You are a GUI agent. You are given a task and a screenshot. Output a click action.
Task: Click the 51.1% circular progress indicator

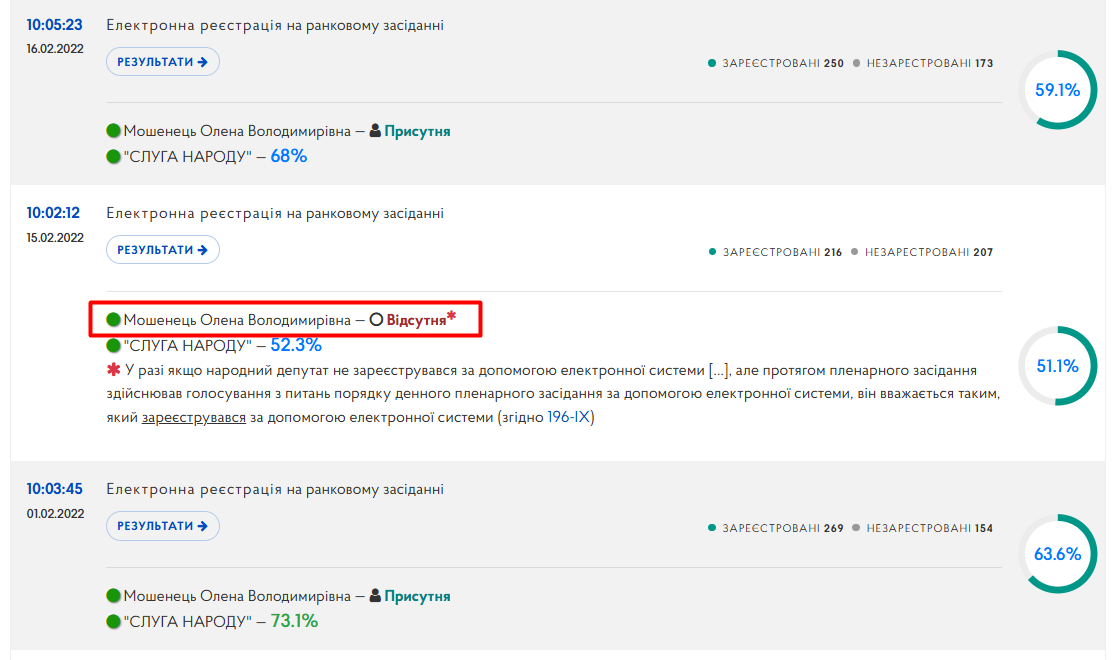coord(1057,366)
